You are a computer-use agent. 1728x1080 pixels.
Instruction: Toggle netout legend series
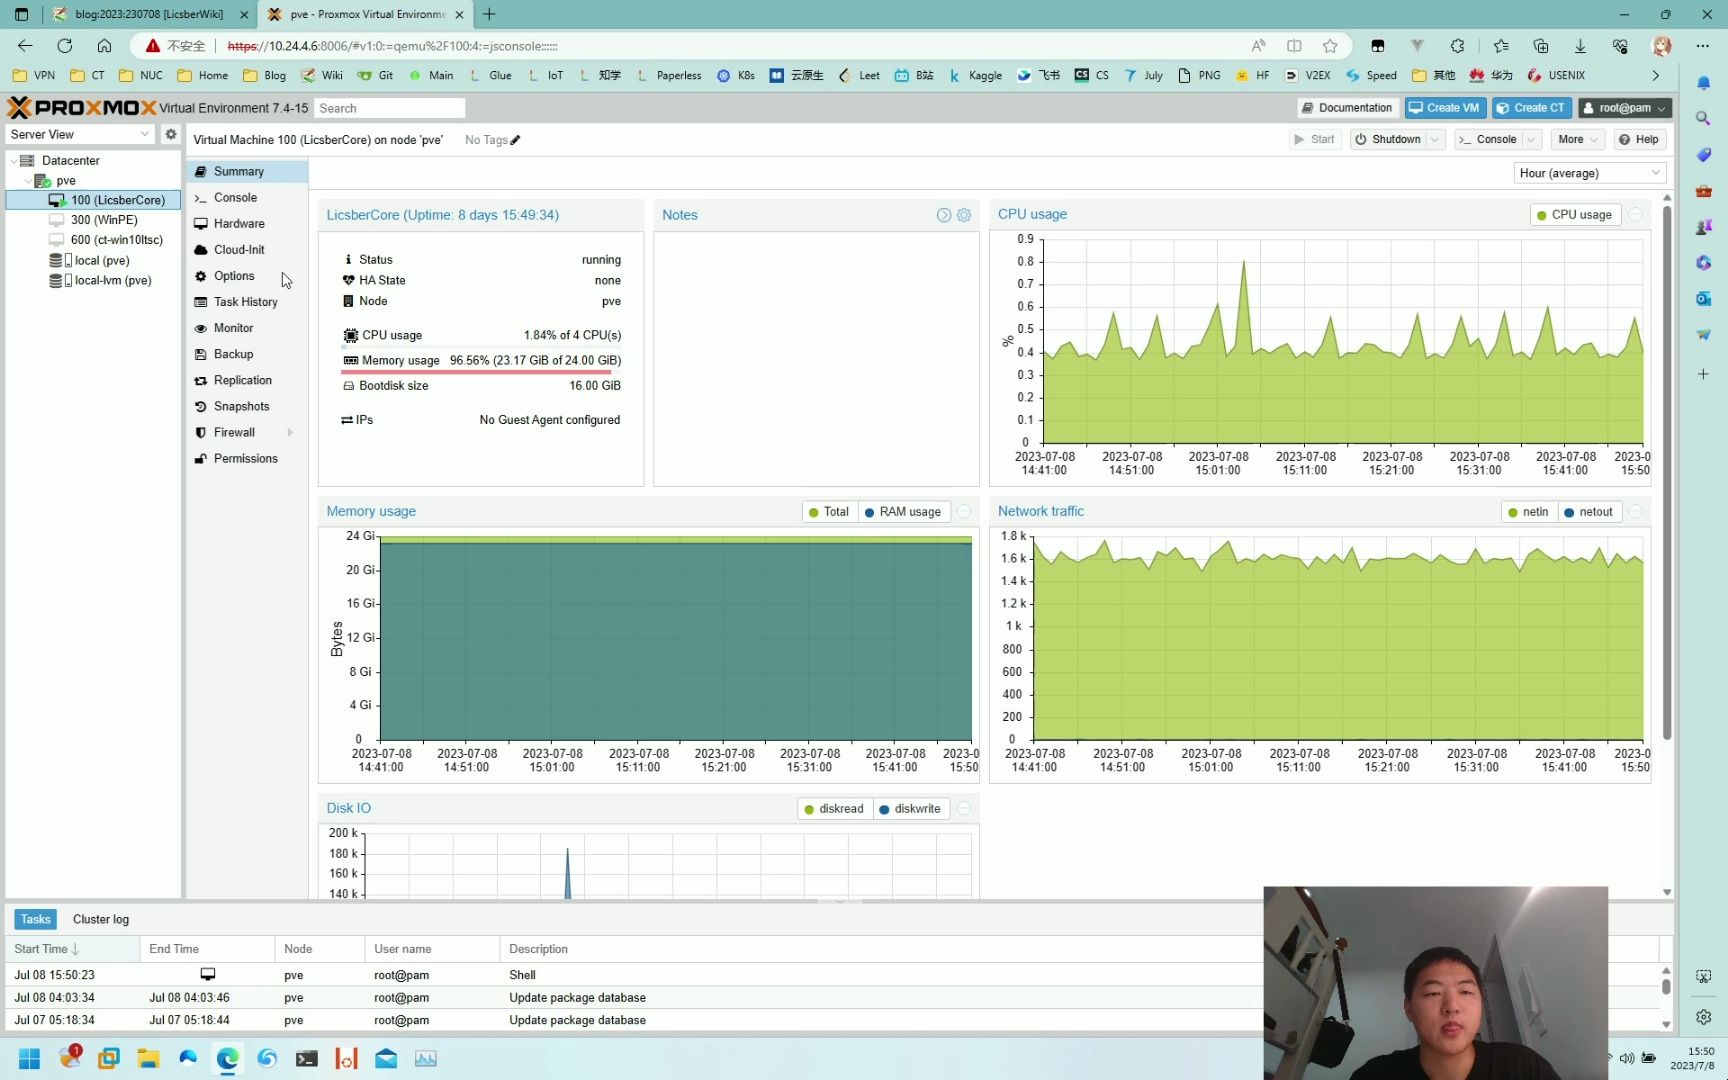tap(1588, 512)
